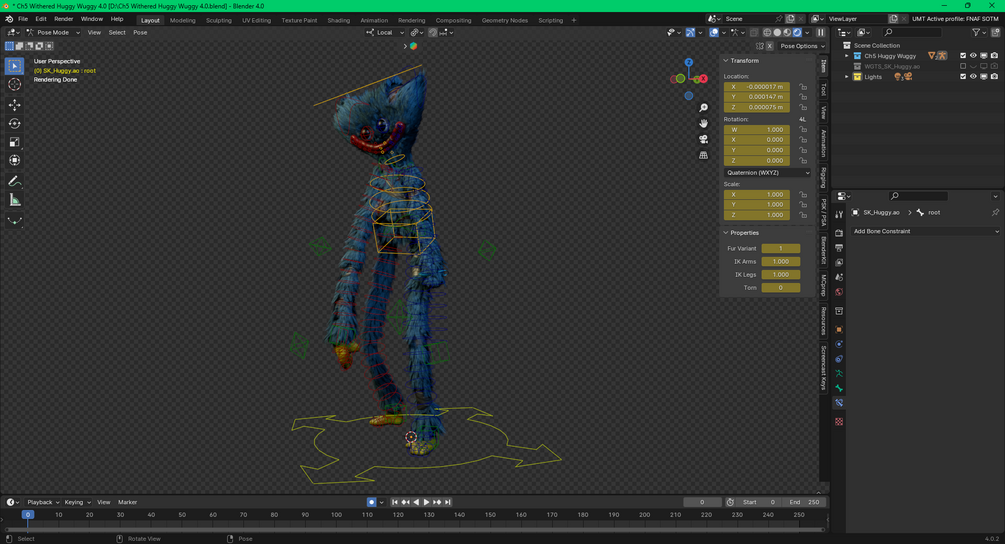Image resolution: width=1005 pixels, height=544 pixels.
Task: Select the Breakdowner pose tool
Action: (x=15, y=221)
